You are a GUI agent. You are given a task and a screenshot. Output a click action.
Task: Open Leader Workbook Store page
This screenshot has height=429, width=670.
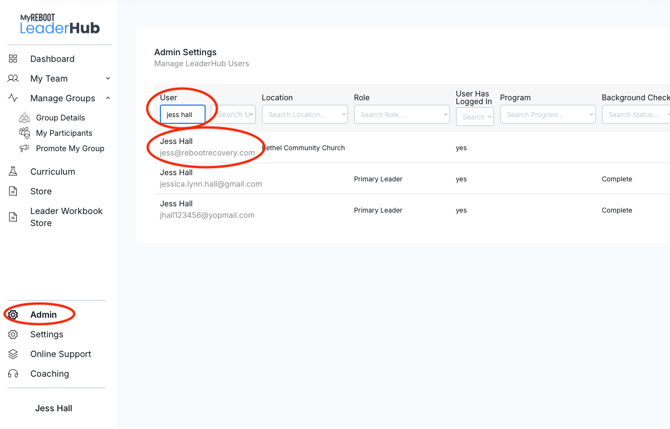(66, 217)
